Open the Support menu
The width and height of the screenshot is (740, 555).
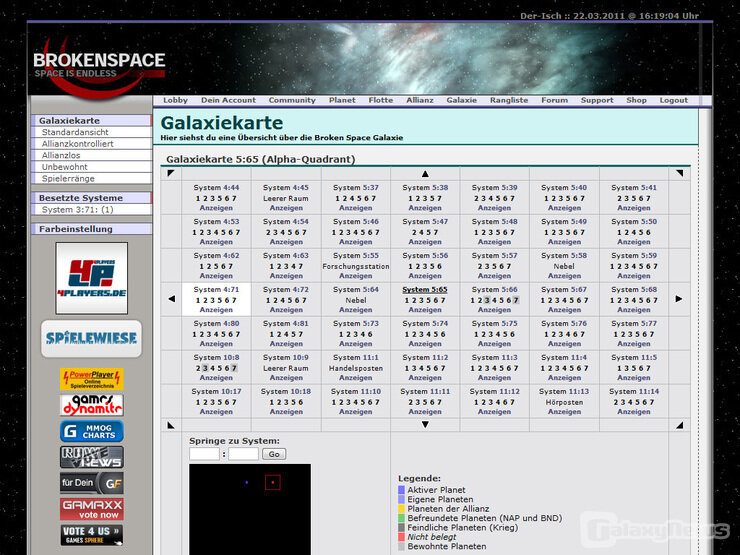point(597,100)
